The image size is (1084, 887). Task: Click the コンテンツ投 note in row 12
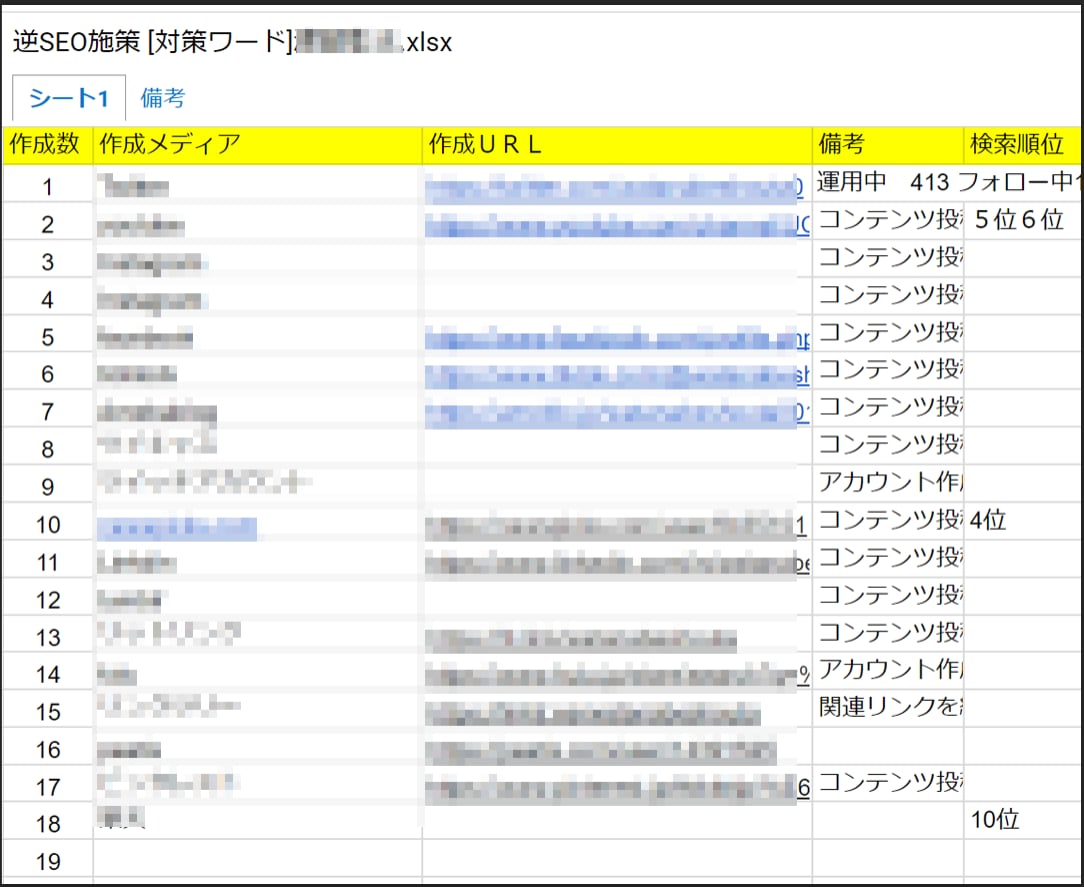coord(888,595)
